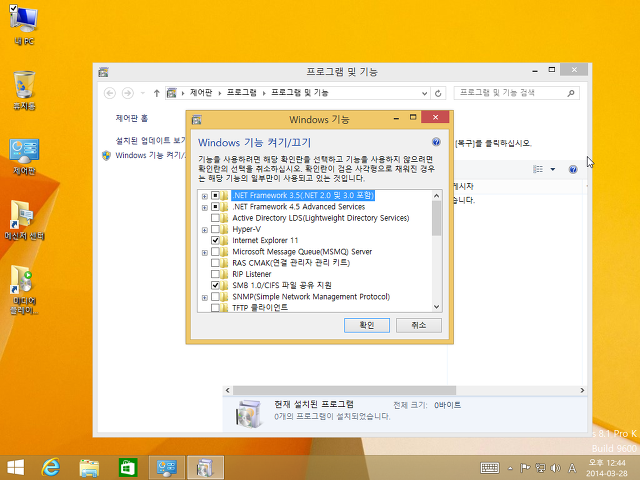Toggle .NET Framework 4.5 Advanced Services checkbox
640x480 pixels.
pyautogui.click(x=215, y=207)
